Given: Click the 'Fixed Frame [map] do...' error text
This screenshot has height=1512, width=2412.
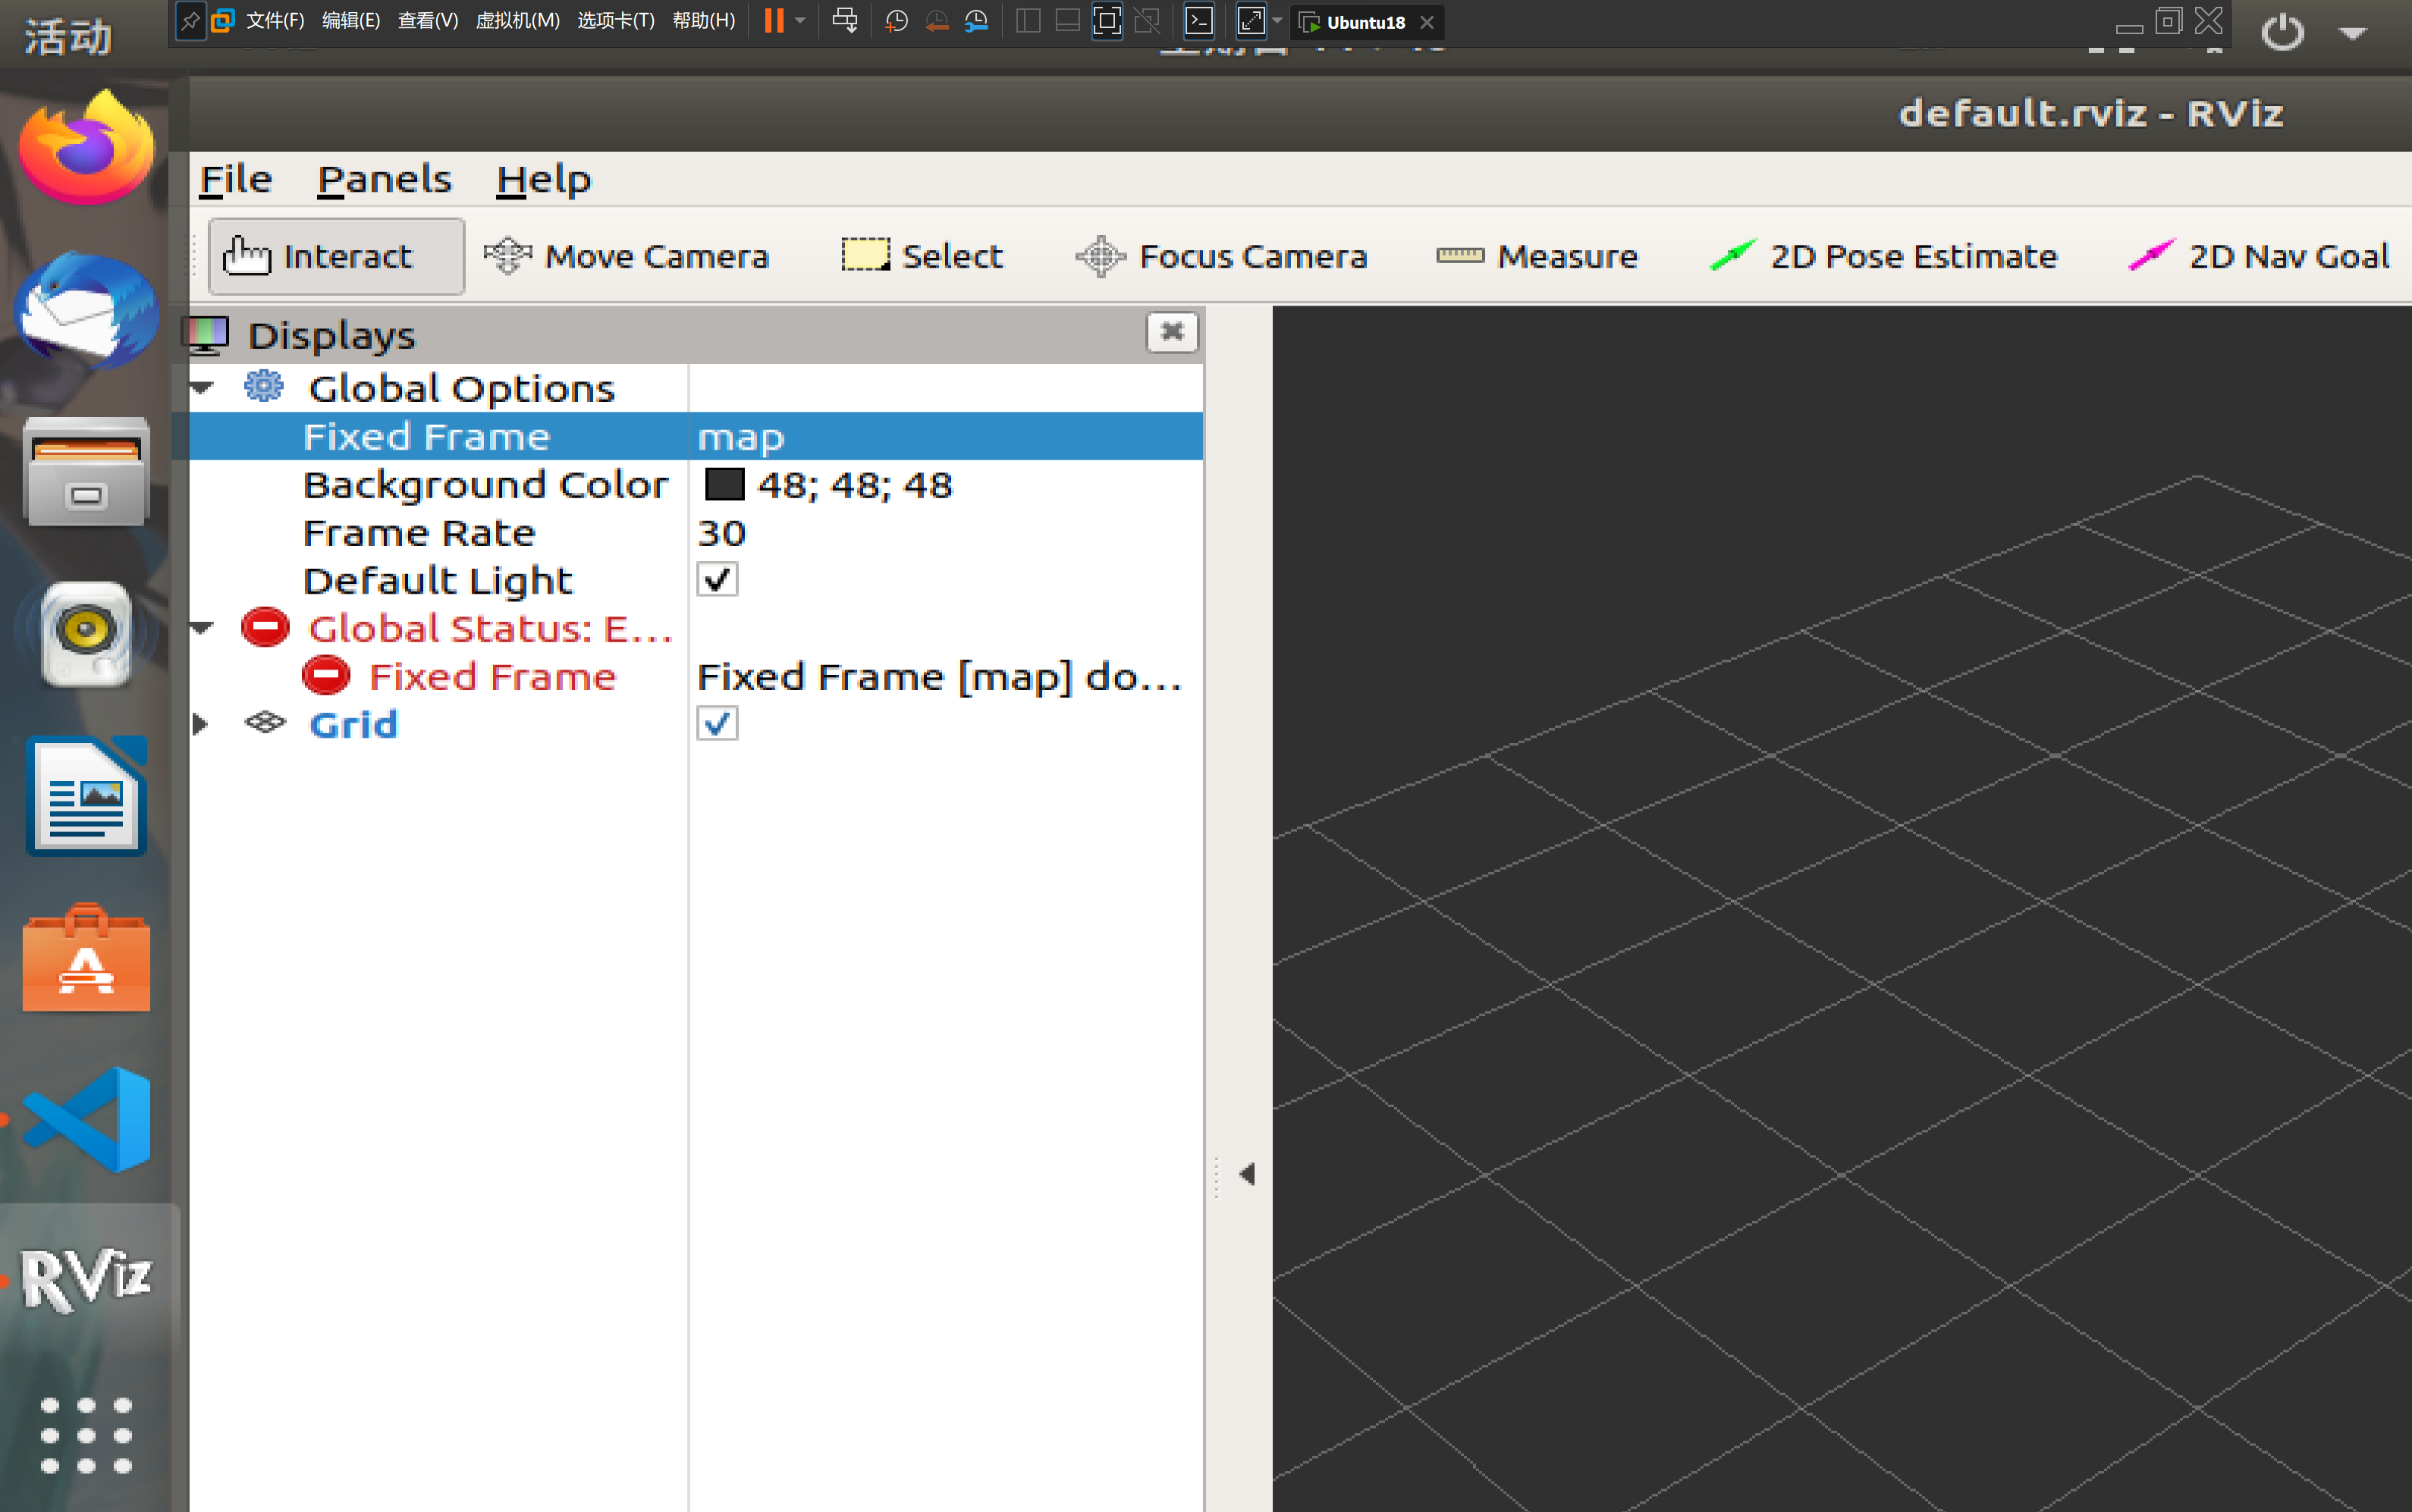Looking at the screenshot, I should coord(938,677).
